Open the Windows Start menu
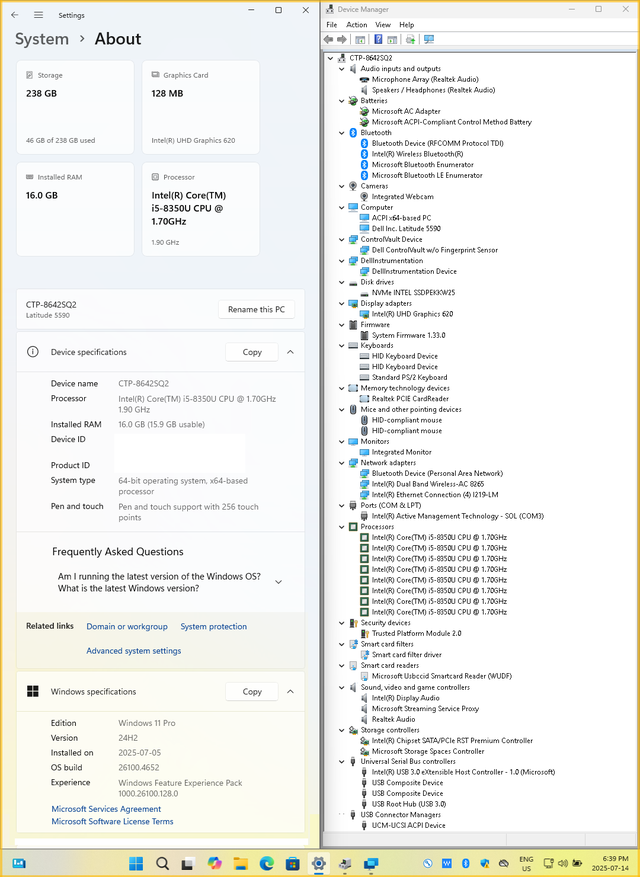The width and height of the screenshot is (640, 877). (136, 863)
